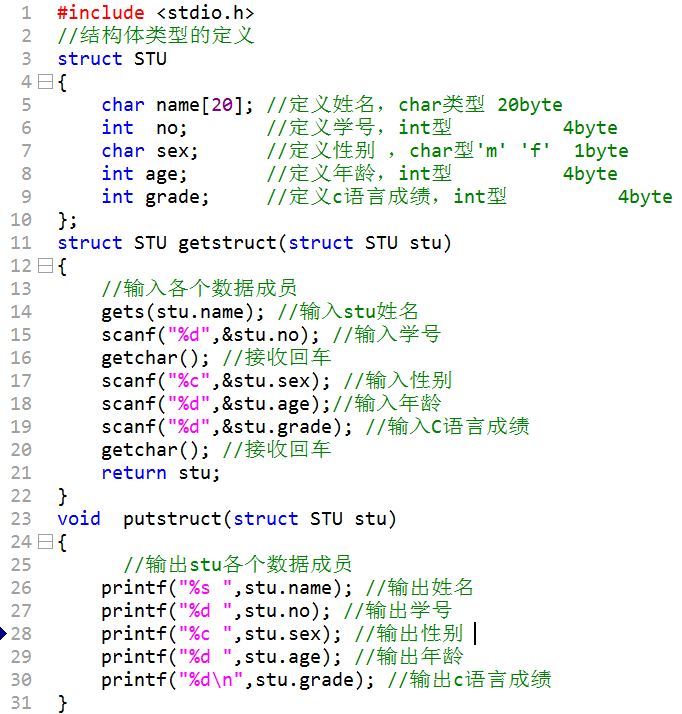Image resolution: width=682 pixels, height=714 pixels.
Task: Click the bookmark arrow marker beside line 28
Action: tap(3, 633)
